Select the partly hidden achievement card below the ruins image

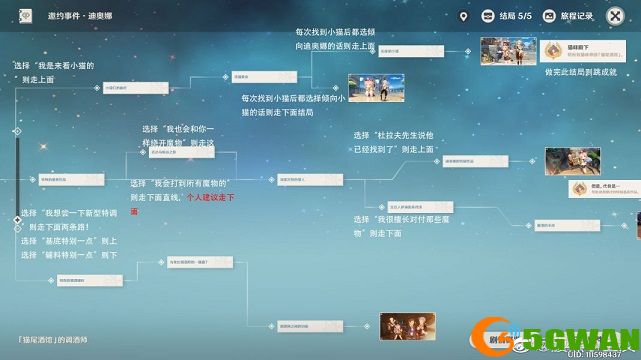click(x=605, y=189)
